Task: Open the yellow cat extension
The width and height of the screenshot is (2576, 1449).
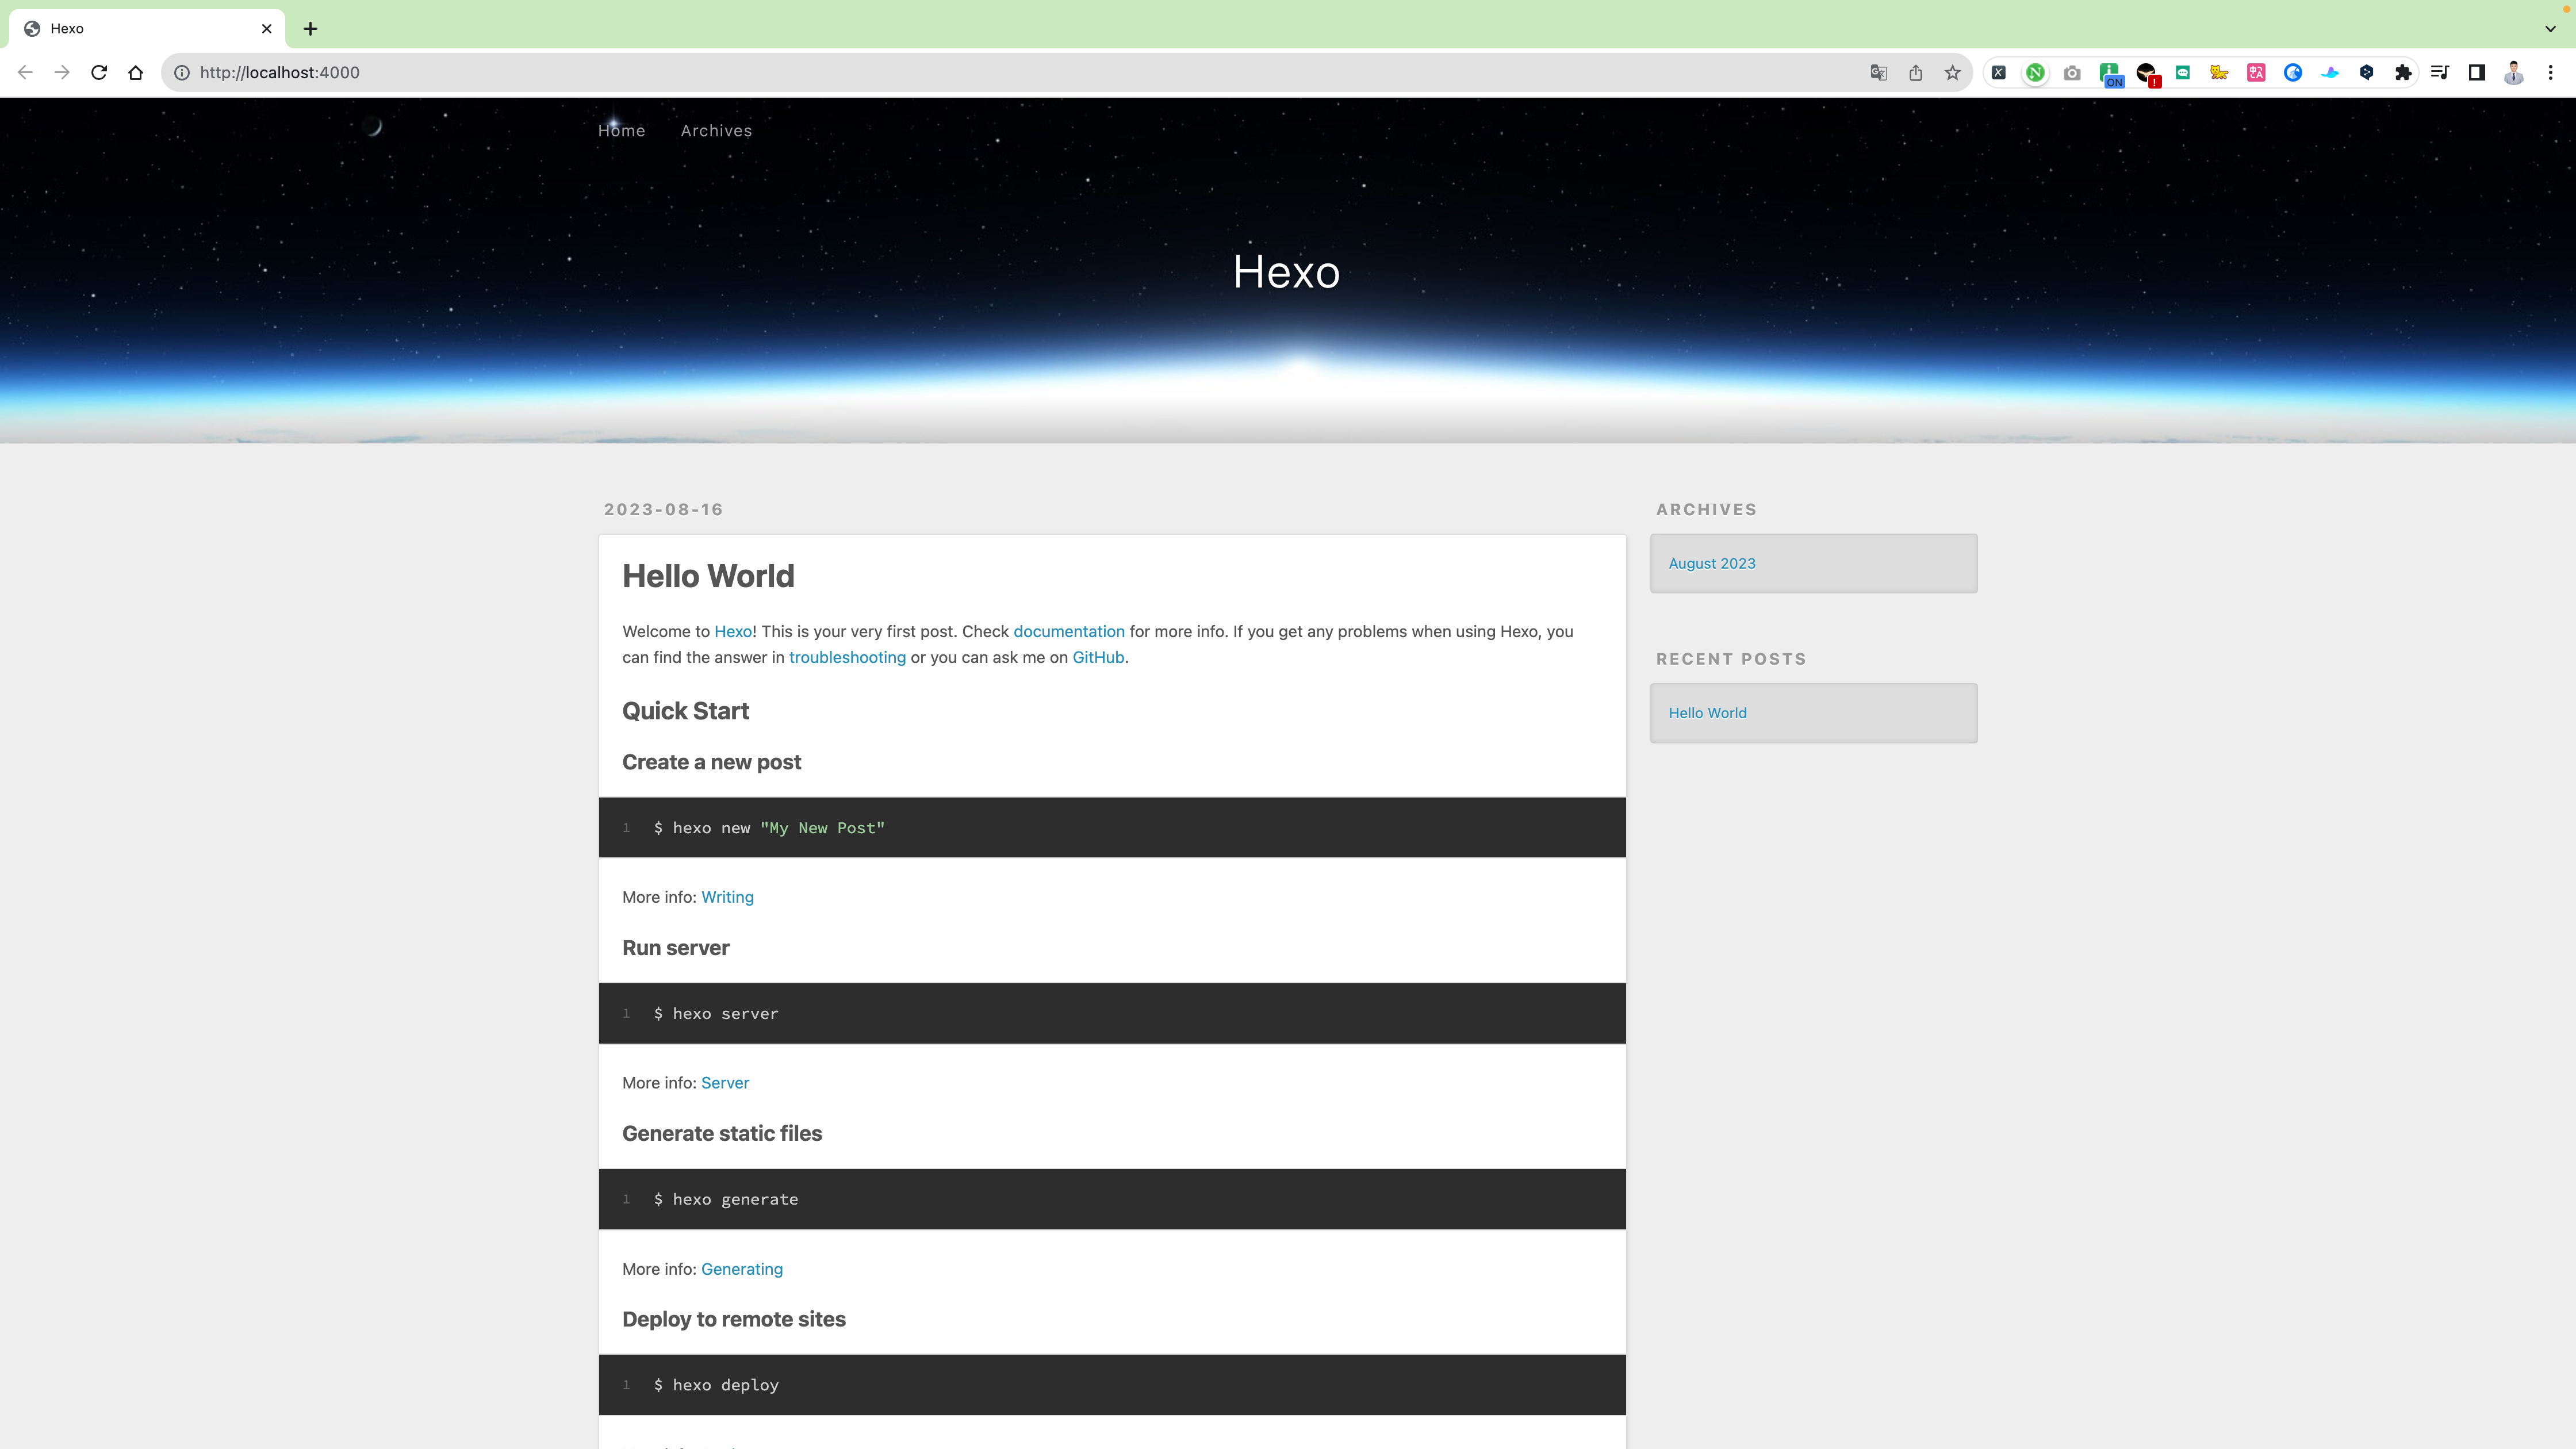Action: pyautogui.click(x=2220, y=72)
